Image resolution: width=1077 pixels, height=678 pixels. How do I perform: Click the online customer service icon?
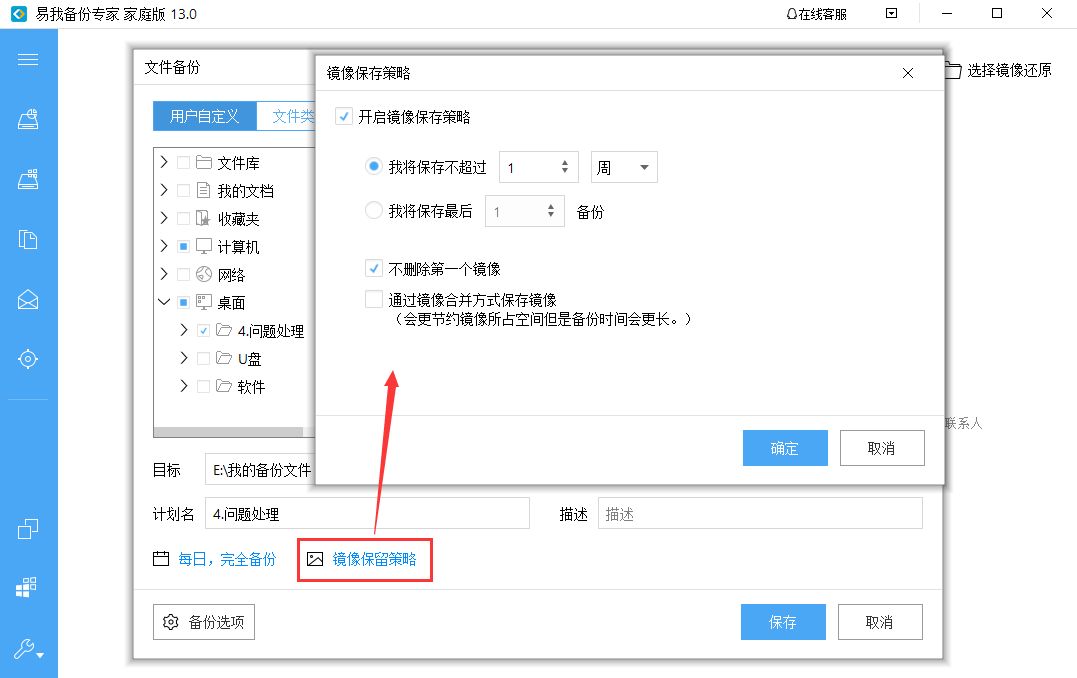(792, 14)
